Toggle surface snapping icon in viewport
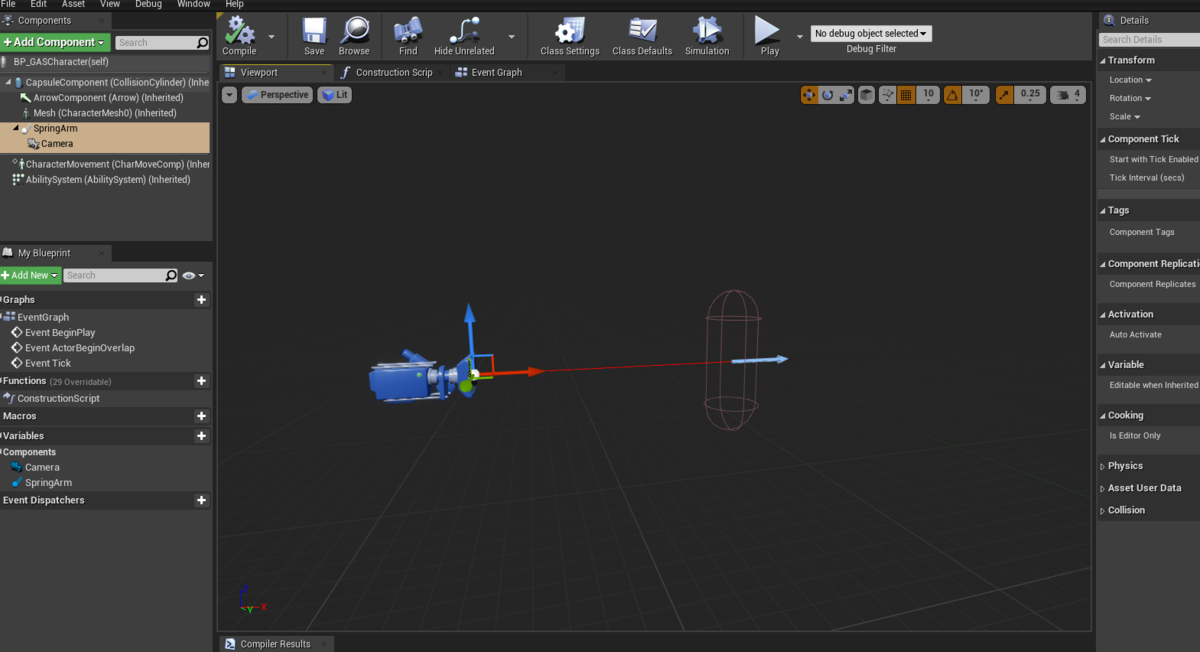The width and height of the screenshot is (1200, 652). (x=886, y=95)
